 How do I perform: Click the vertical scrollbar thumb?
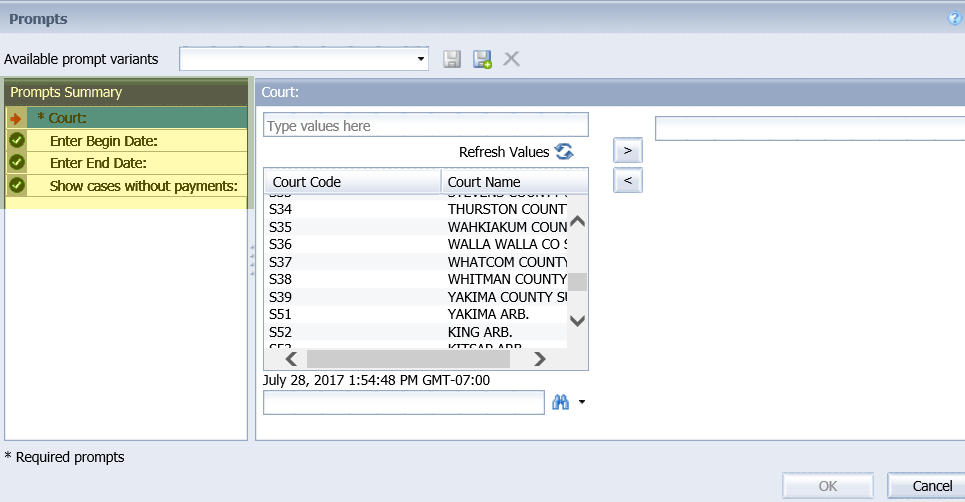577,282
